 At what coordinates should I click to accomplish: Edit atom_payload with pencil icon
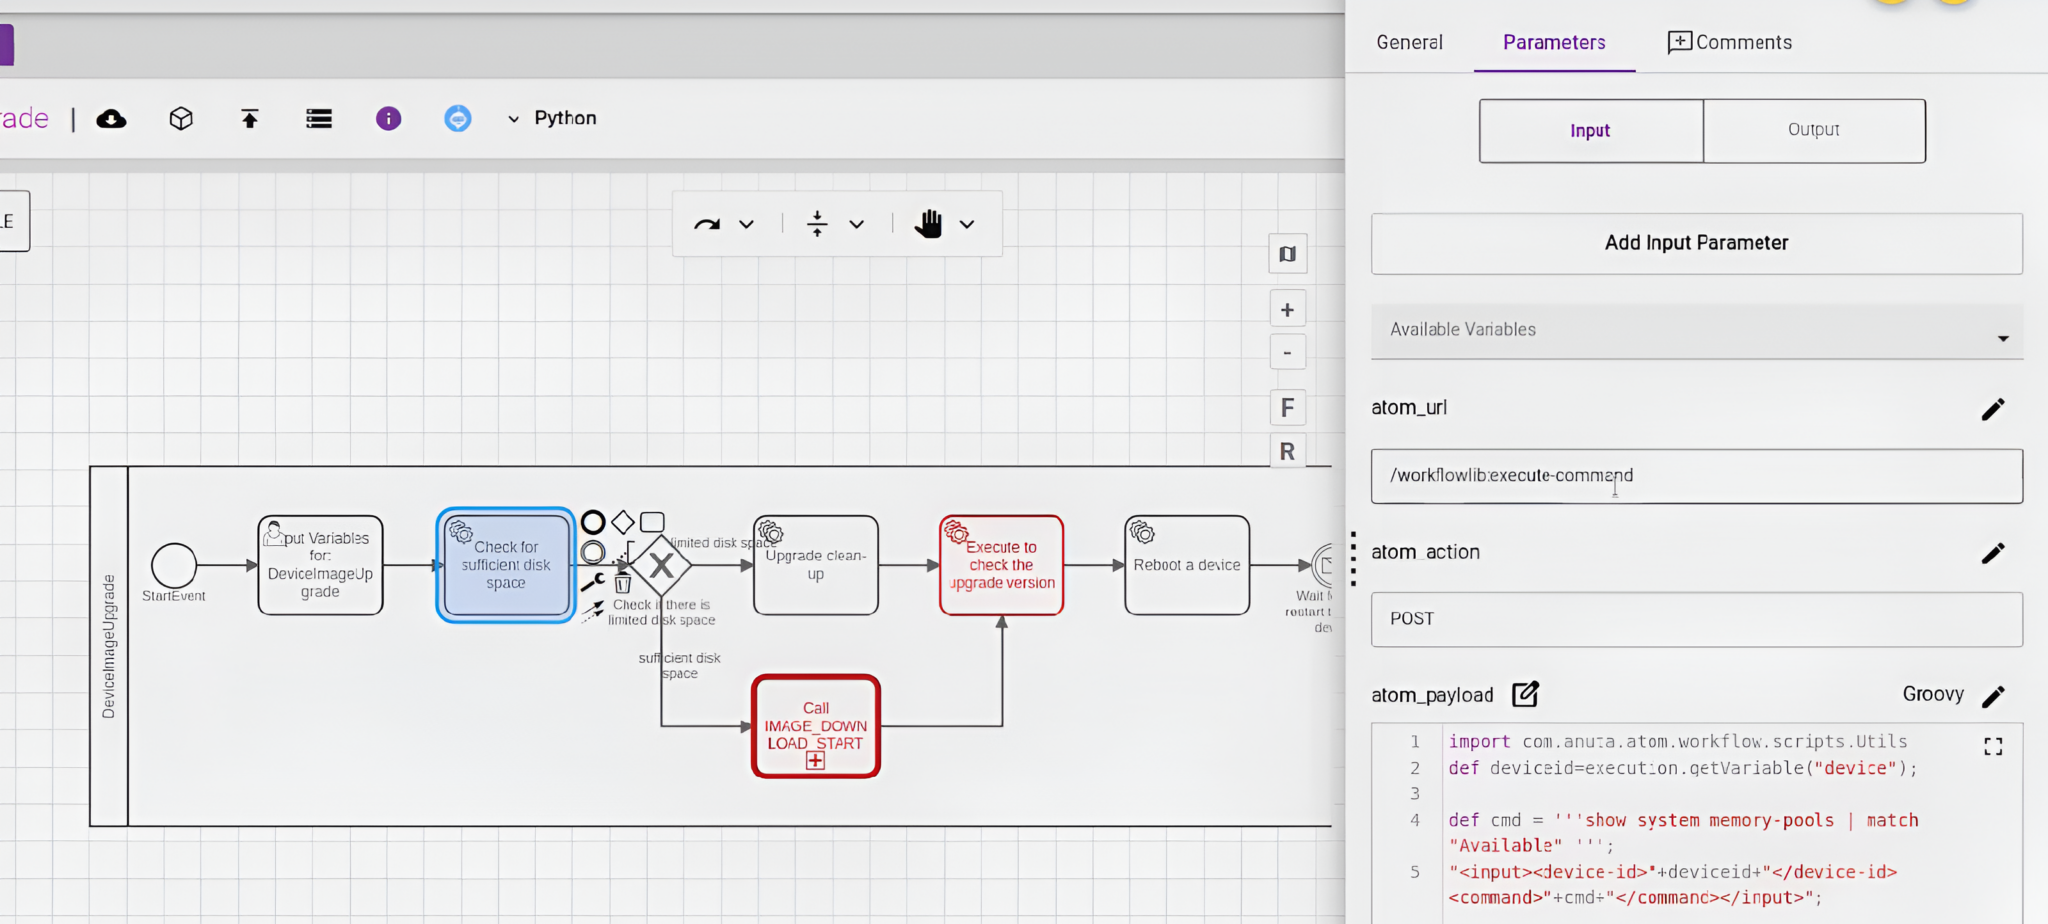click(1993, 696)
